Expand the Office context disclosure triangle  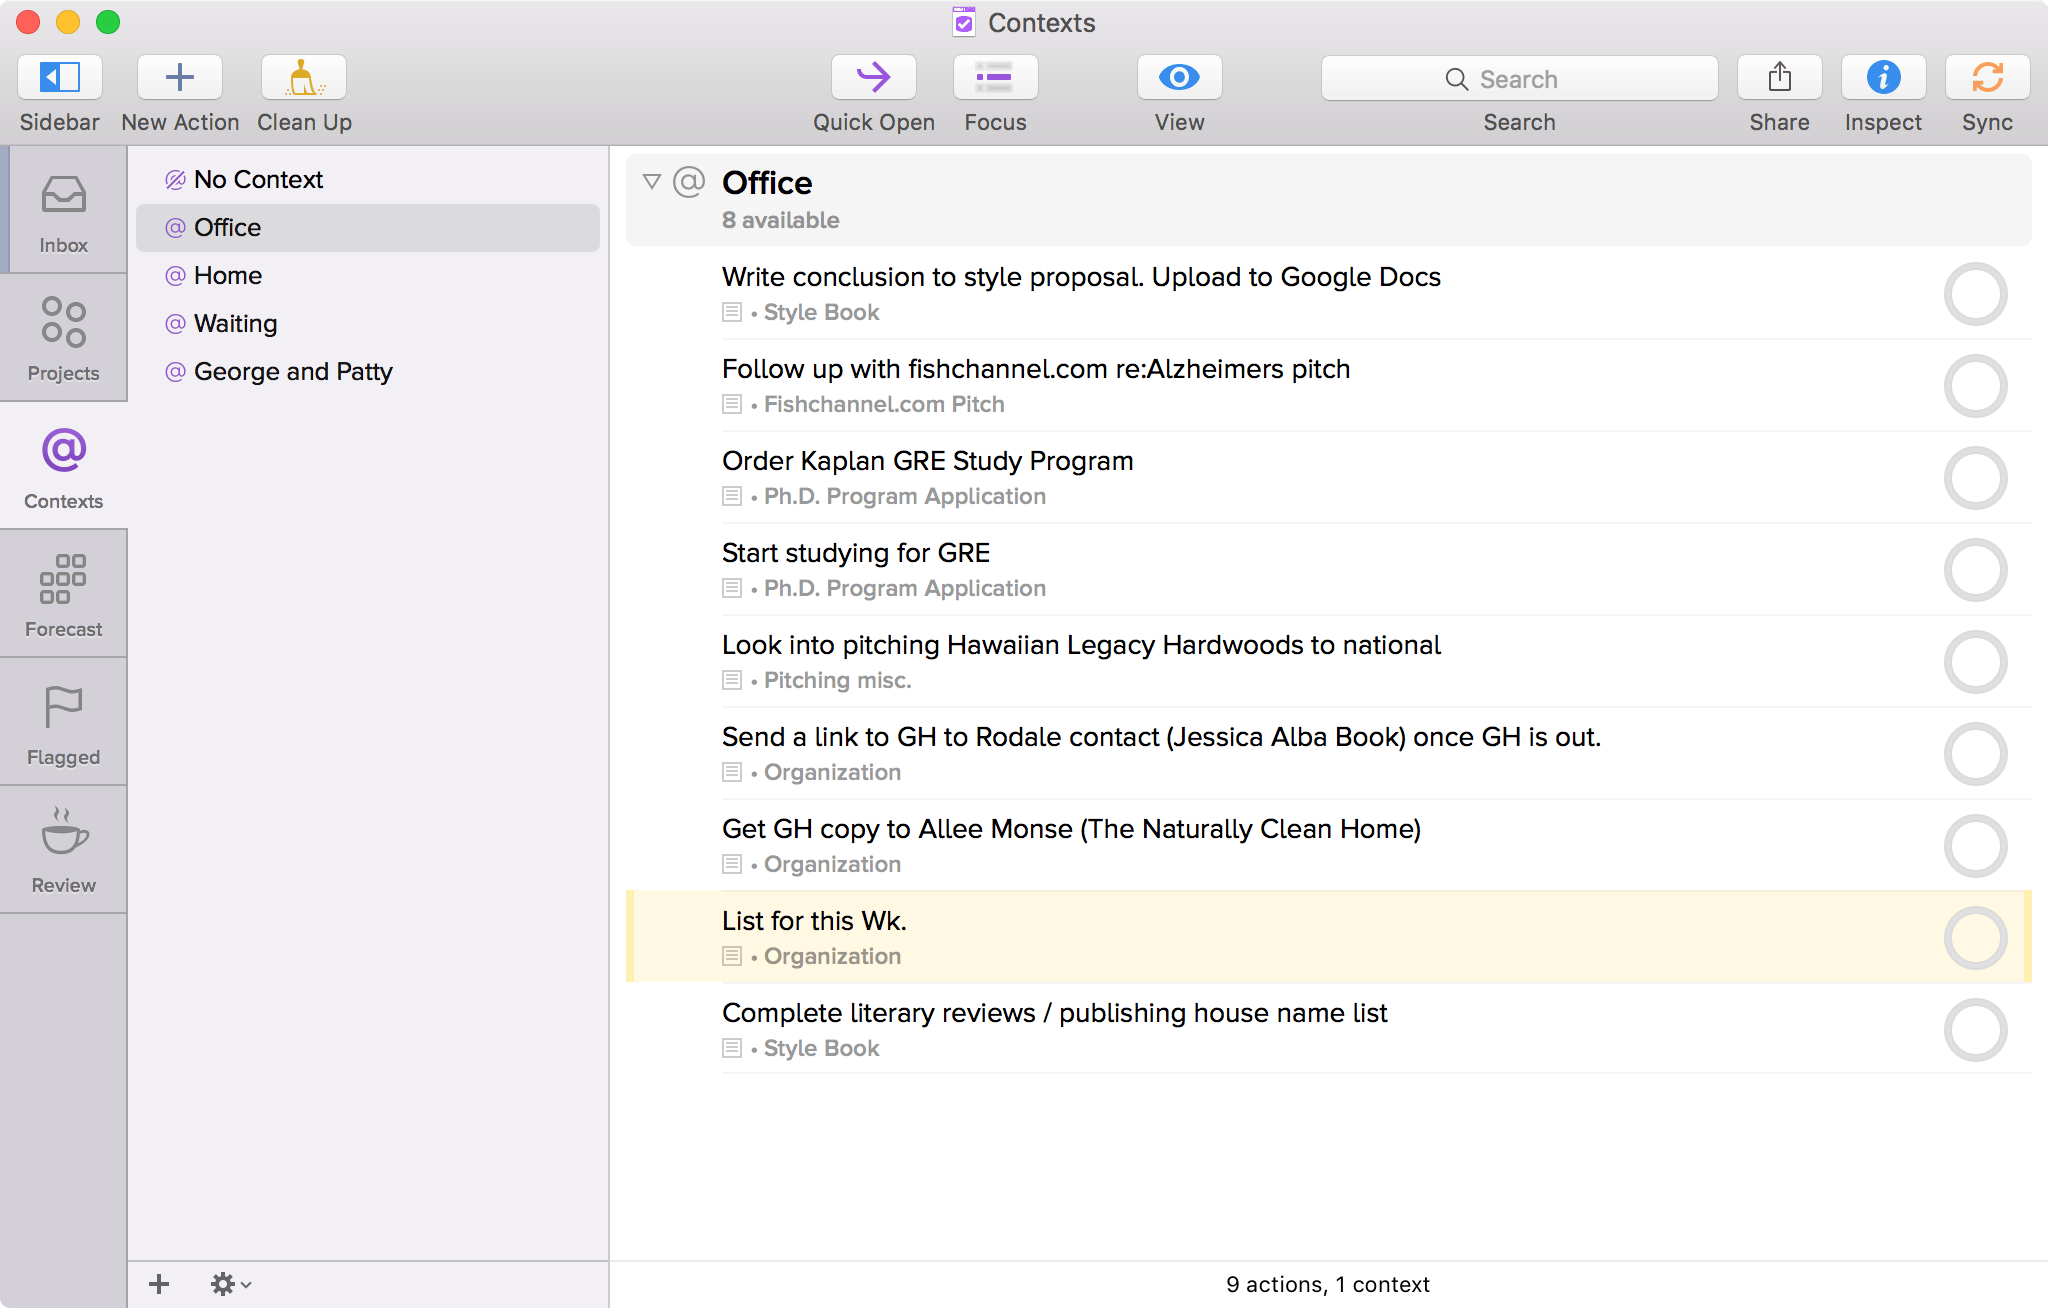pos(651,181)
